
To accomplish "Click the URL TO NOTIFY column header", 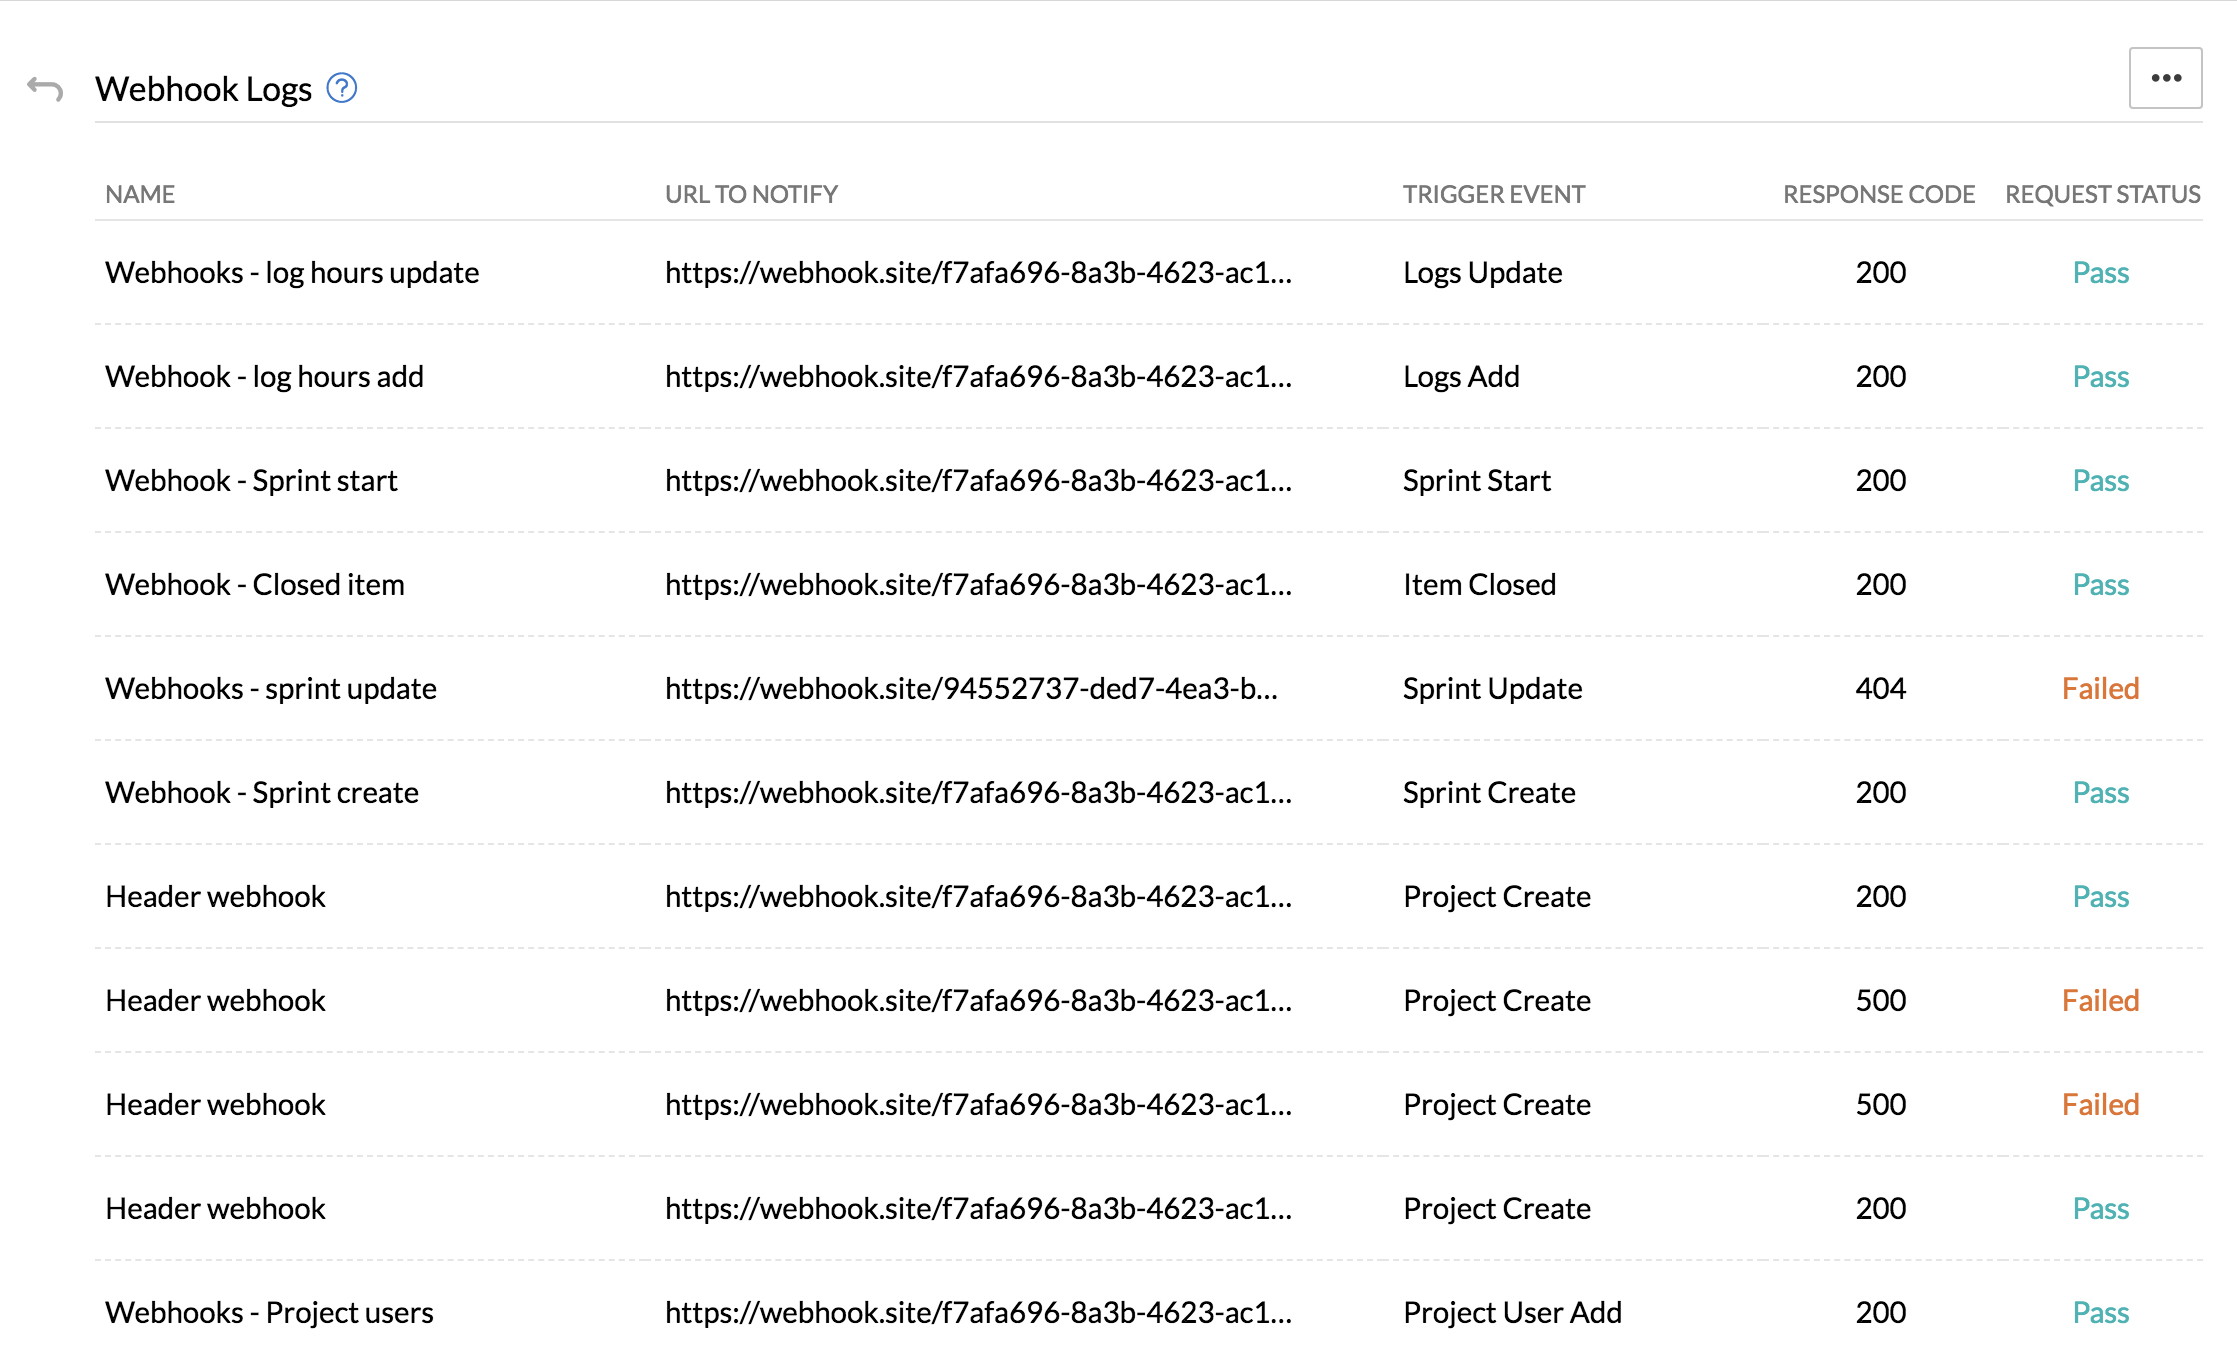I will coord(751,194).
